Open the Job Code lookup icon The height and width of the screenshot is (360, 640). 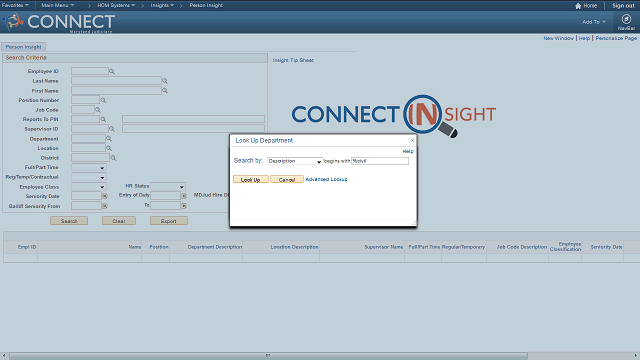pos(98,110)
